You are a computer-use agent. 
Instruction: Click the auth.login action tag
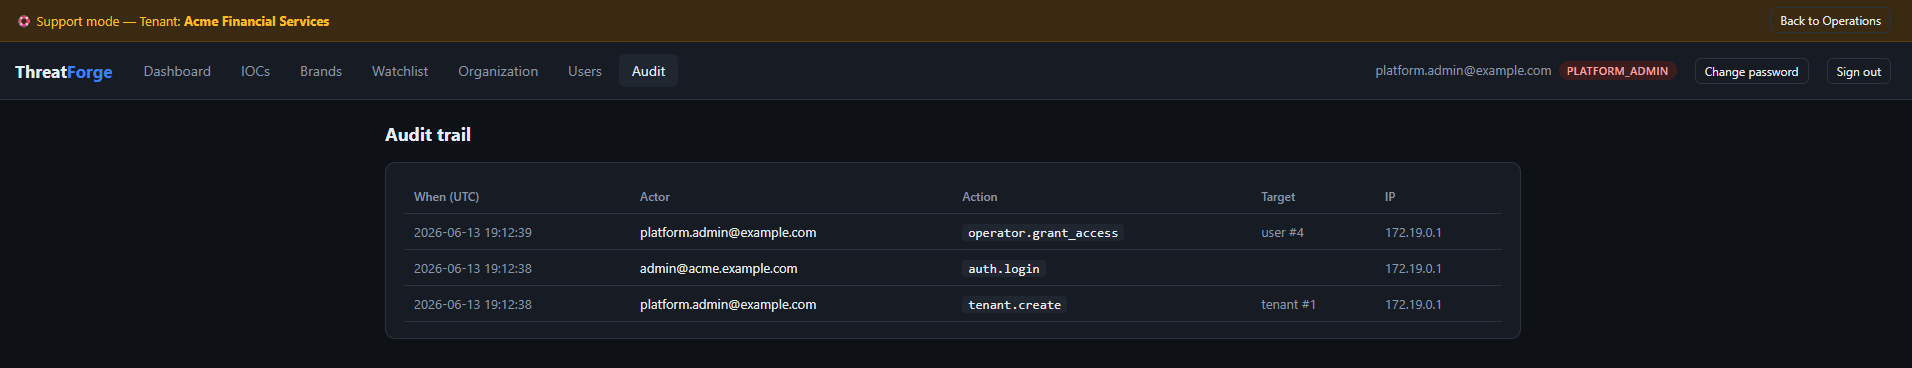(x=1004, y=269)
